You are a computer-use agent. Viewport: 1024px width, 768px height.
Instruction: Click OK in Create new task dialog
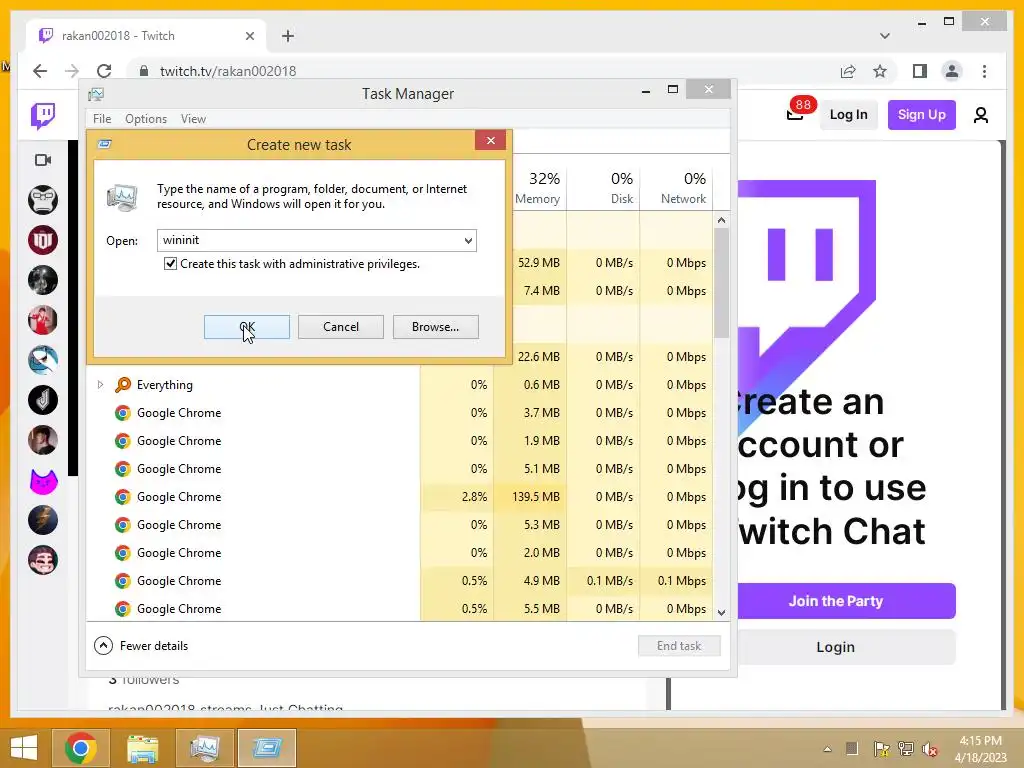pos(247,327)
